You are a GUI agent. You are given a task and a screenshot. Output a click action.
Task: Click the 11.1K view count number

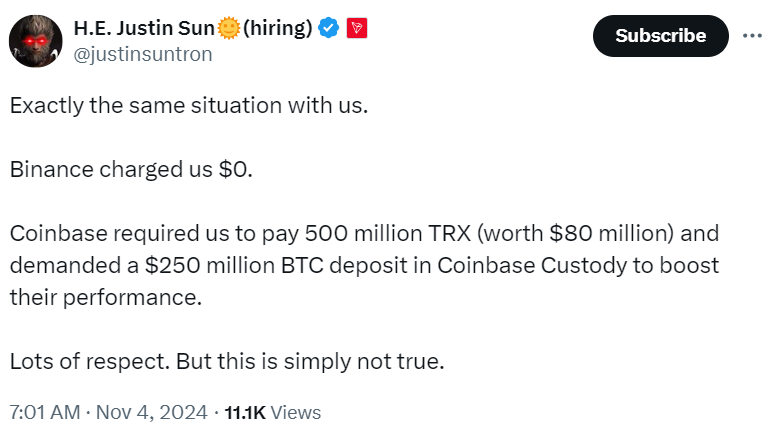pyautogui.click(x=244, y=412)
